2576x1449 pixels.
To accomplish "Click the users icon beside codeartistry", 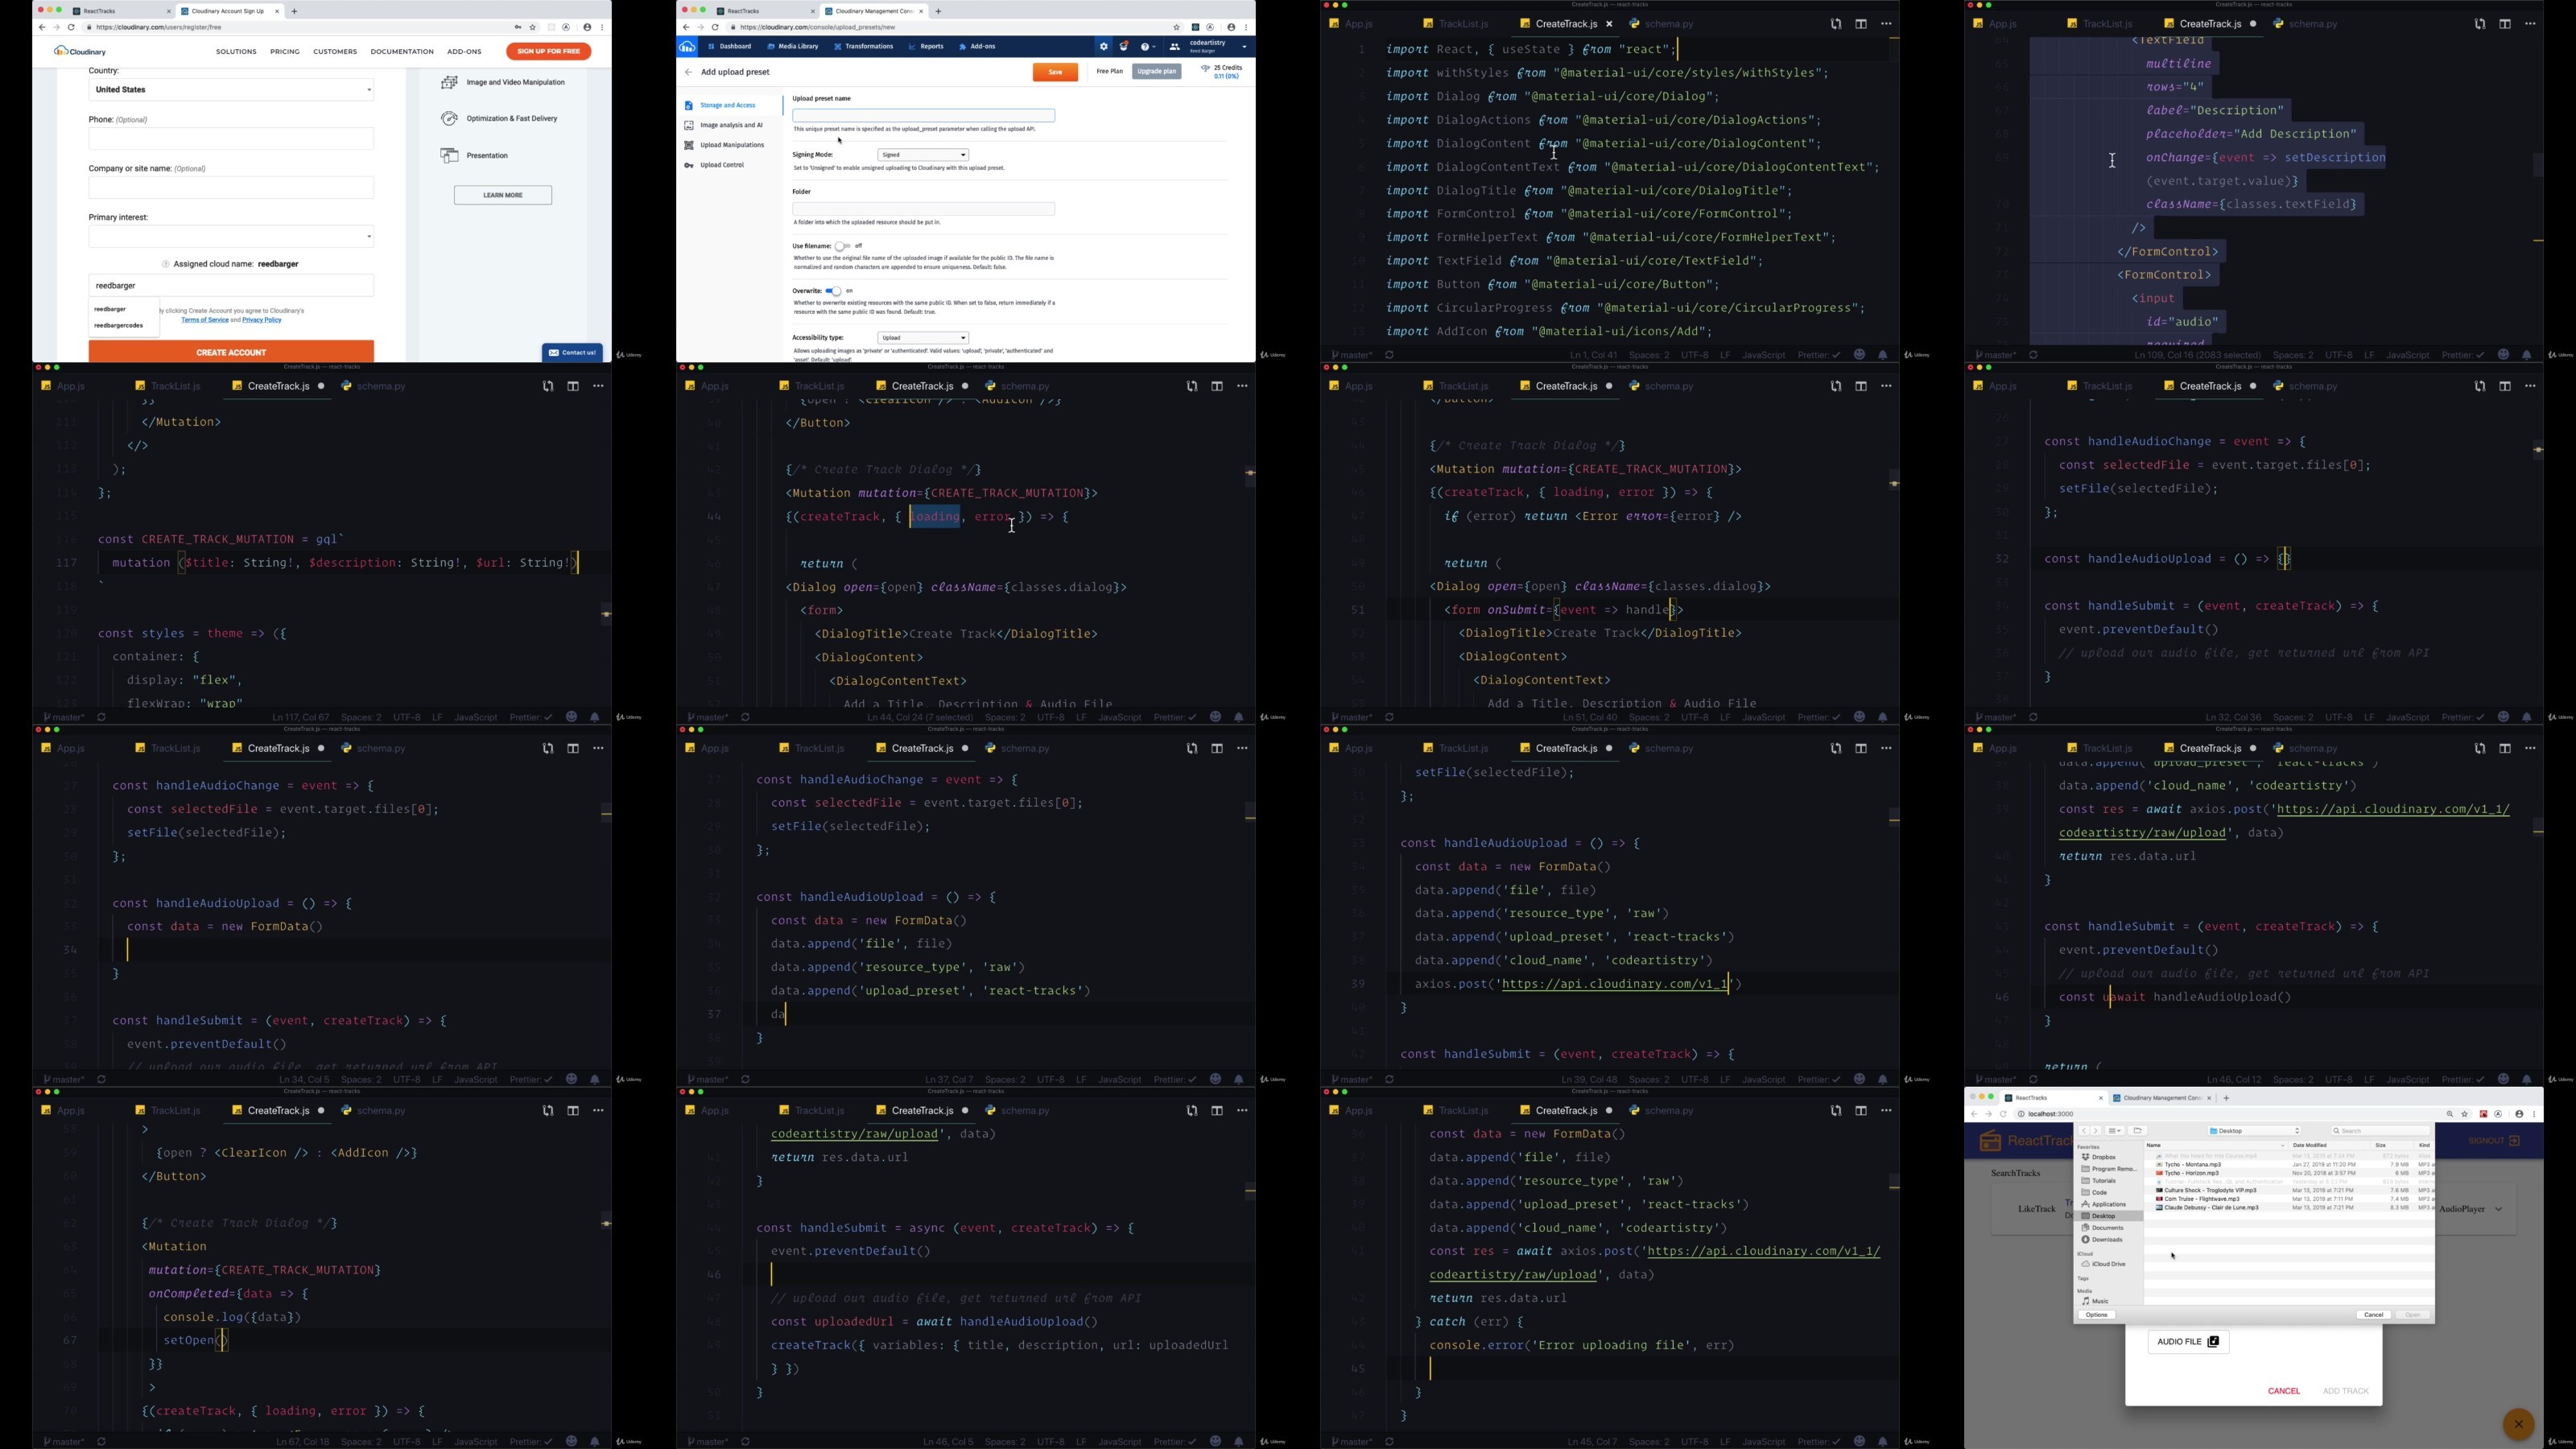I will [1175, 47].
